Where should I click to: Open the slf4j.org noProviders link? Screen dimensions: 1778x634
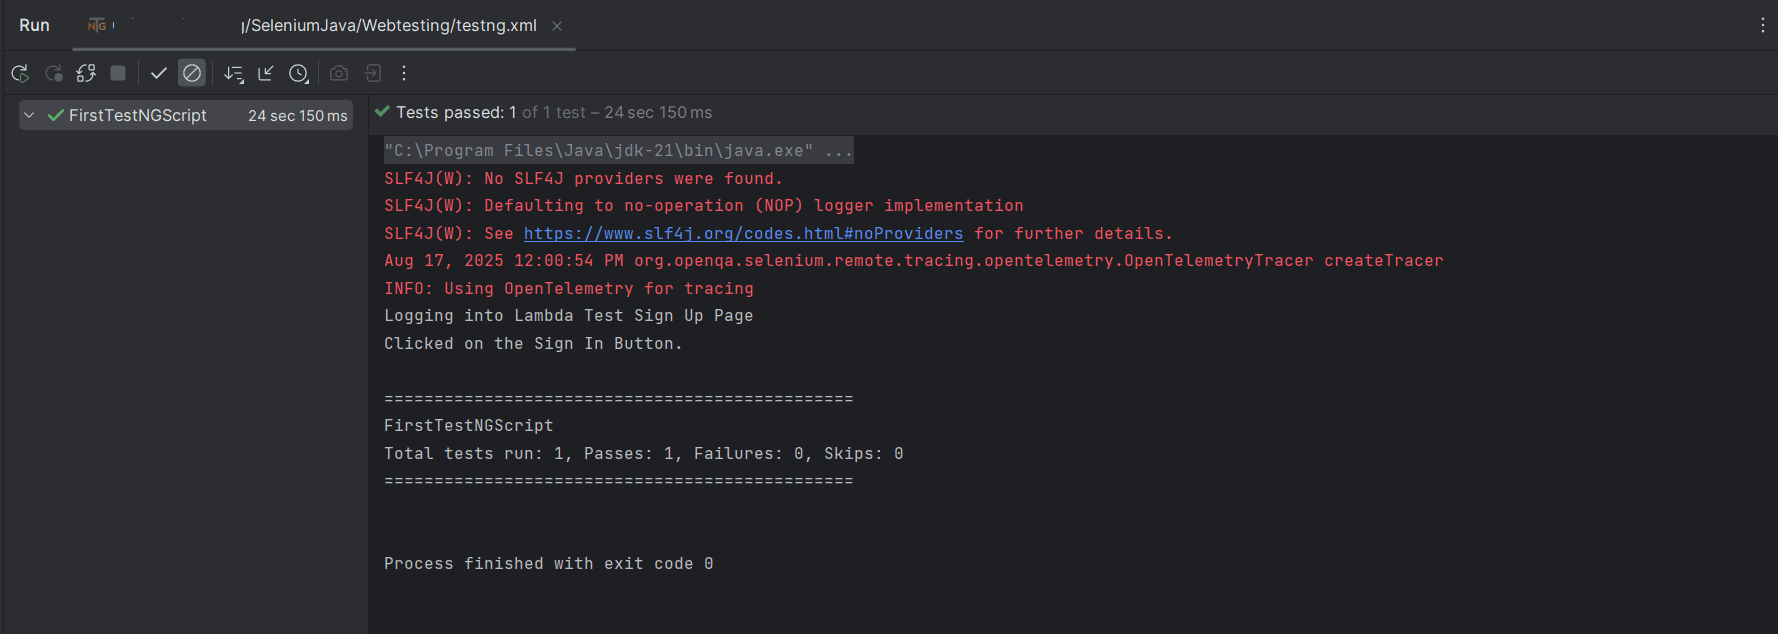pyautogui.click(x=743, y=233)
